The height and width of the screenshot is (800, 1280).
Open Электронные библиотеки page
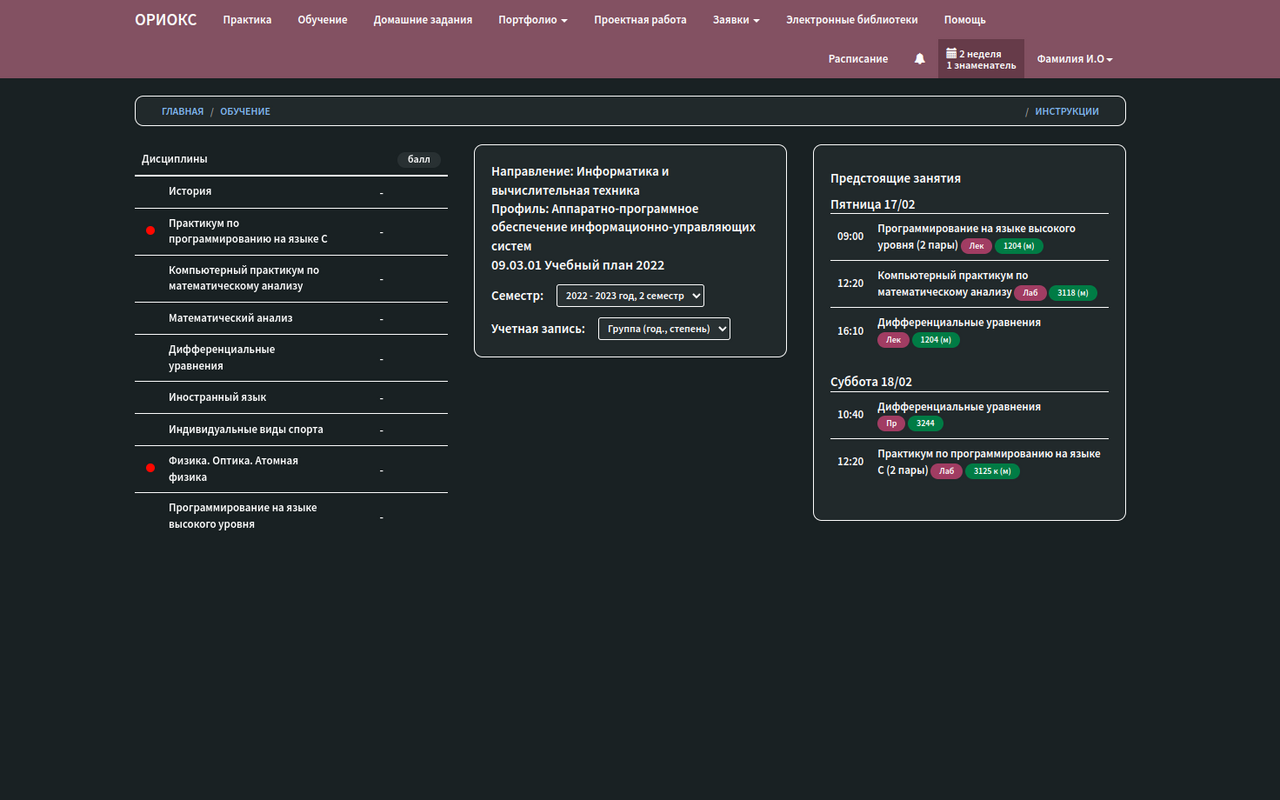pos(852,20)
